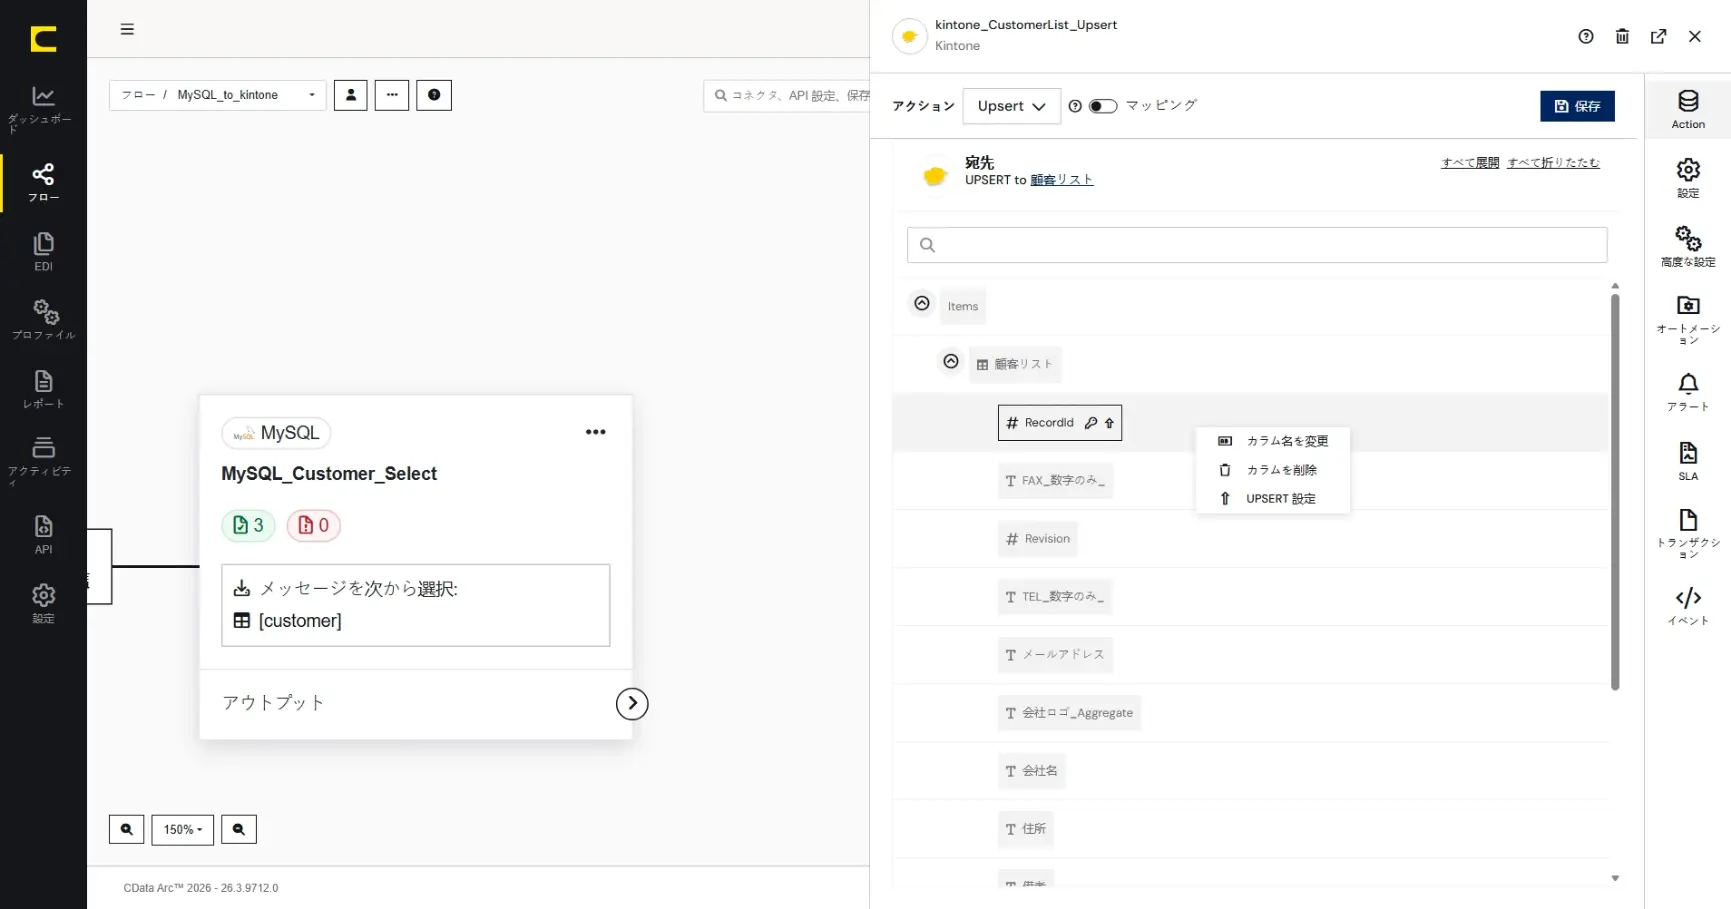The height and width of the screenshot is (909, 1731).
Task: Open the MySQL_to_kintone flow selector dropdown
Action: (218, 95)
